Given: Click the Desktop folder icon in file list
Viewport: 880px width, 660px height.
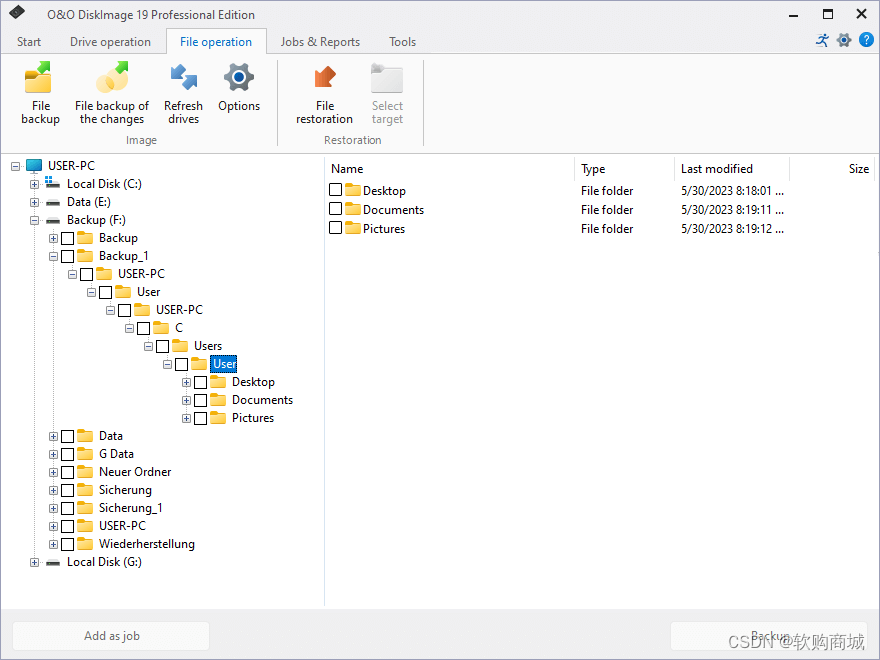Looking at the screenshot, I should coord(353,190).
